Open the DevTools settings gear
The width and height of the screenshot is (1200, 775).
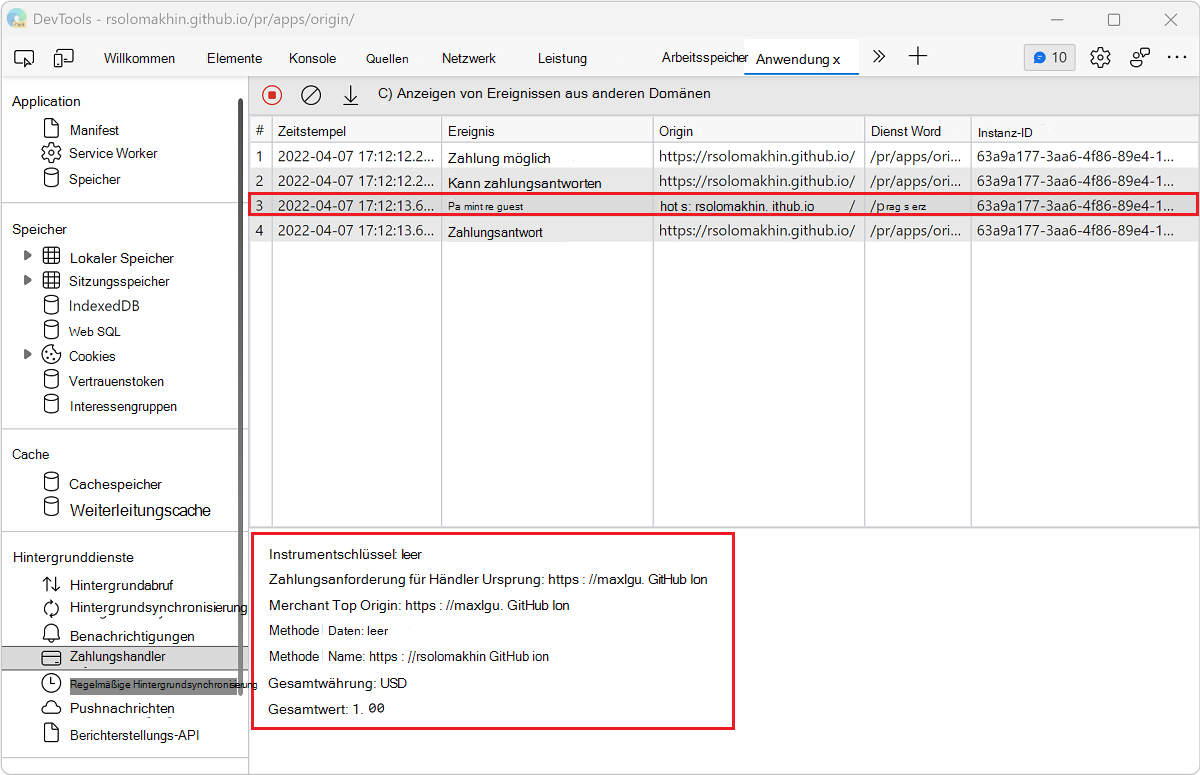click(x=1100, y=57)
